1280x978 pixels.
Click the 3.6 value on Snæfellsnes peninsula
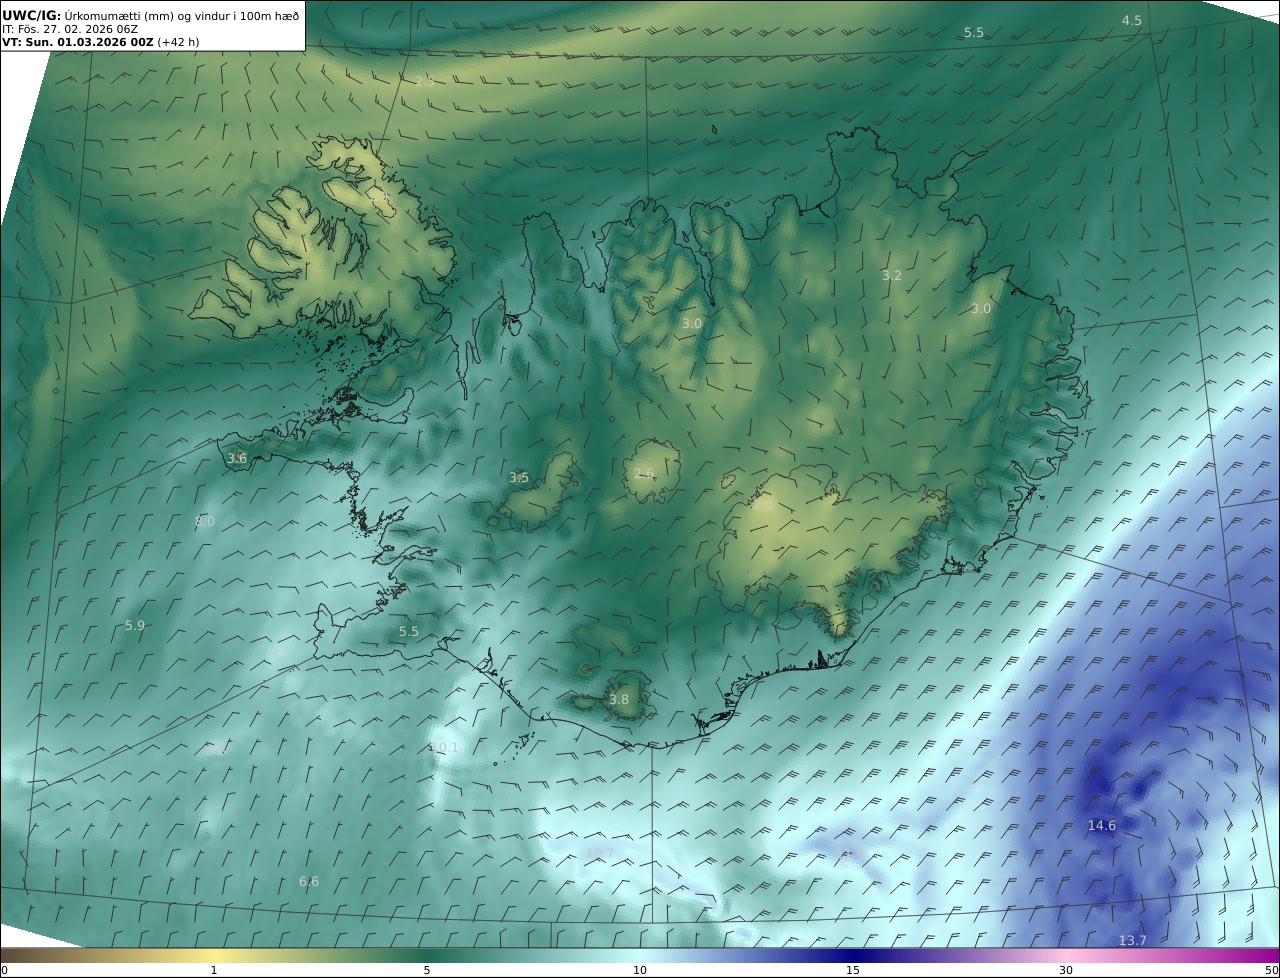237,458
